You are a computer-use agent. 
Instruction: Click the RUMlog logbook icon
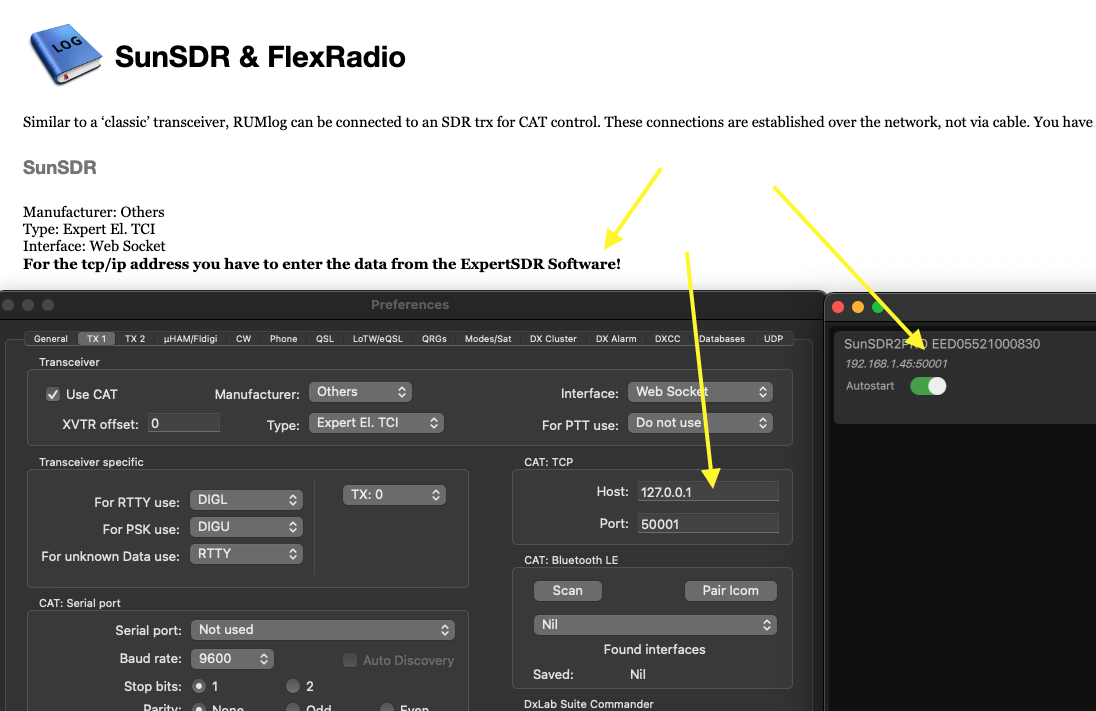[x=64, y=56]
